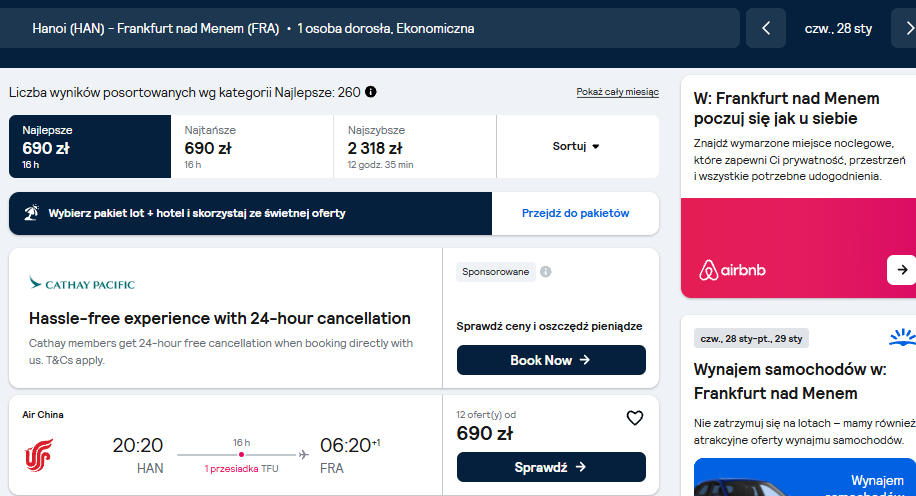
Task: Click 'Wybierz pakiet lot + hotel' banner text
Action: tap(197, 213)
